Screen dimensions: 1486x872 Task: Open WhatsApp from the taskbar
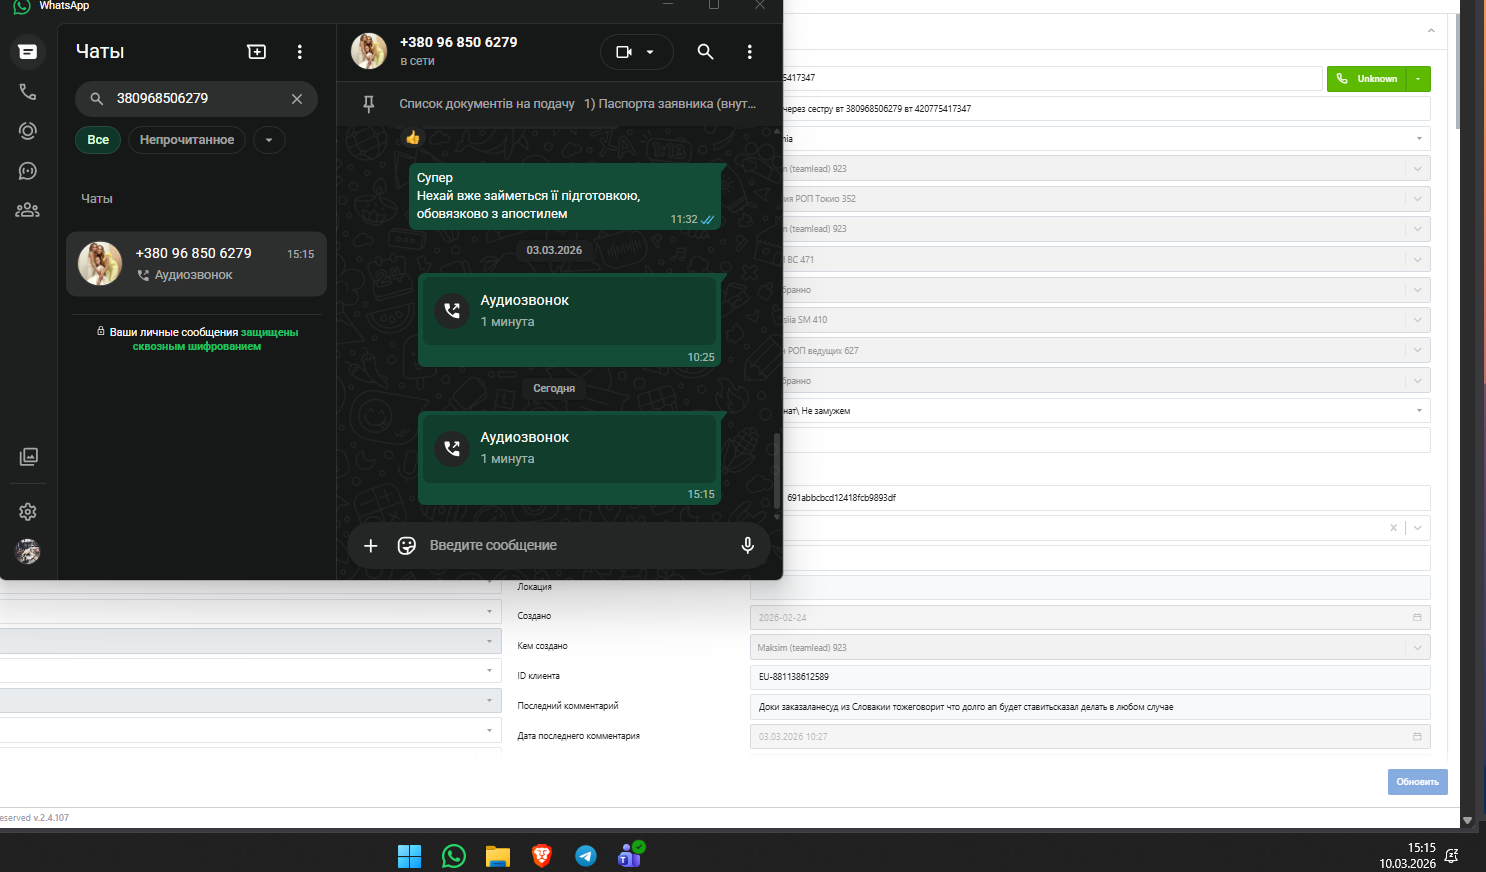pos(454,856)
